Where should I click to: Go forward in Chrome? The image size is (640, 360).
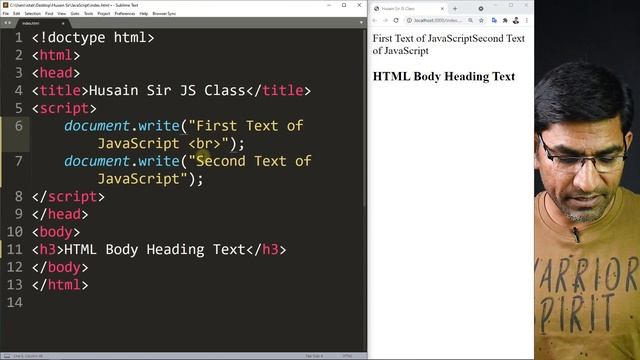(385, 20)
